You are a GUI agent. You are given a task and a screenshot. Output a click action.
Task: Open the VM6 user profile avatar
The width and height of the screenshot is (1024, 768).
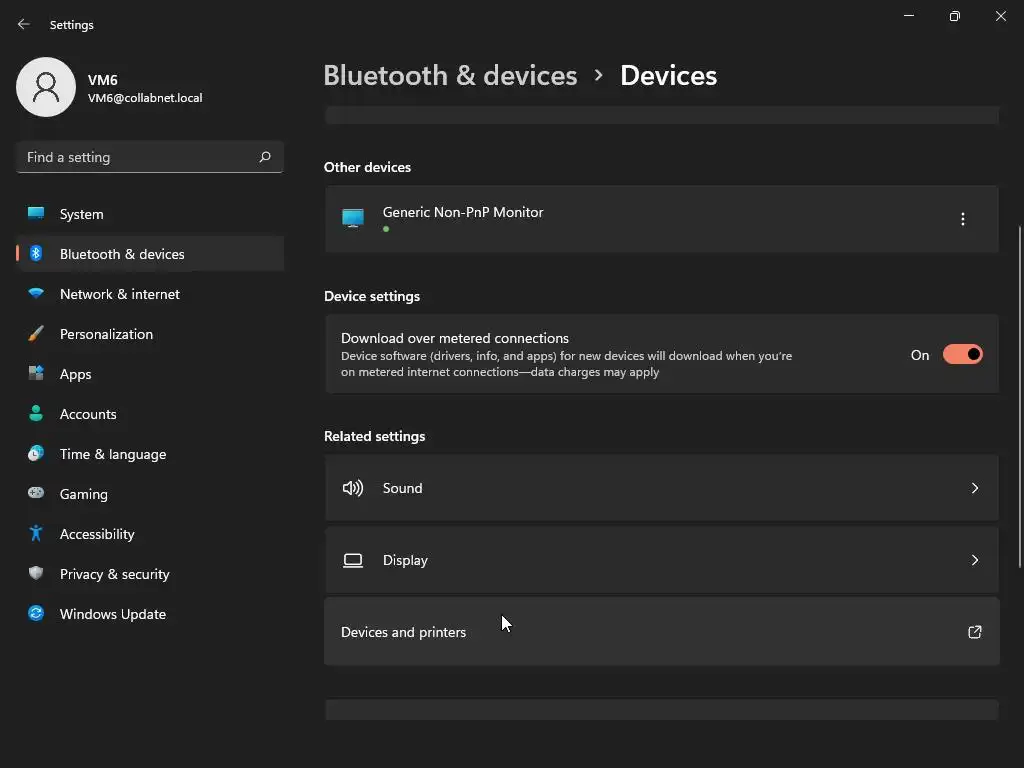click(x=46, y=87)
